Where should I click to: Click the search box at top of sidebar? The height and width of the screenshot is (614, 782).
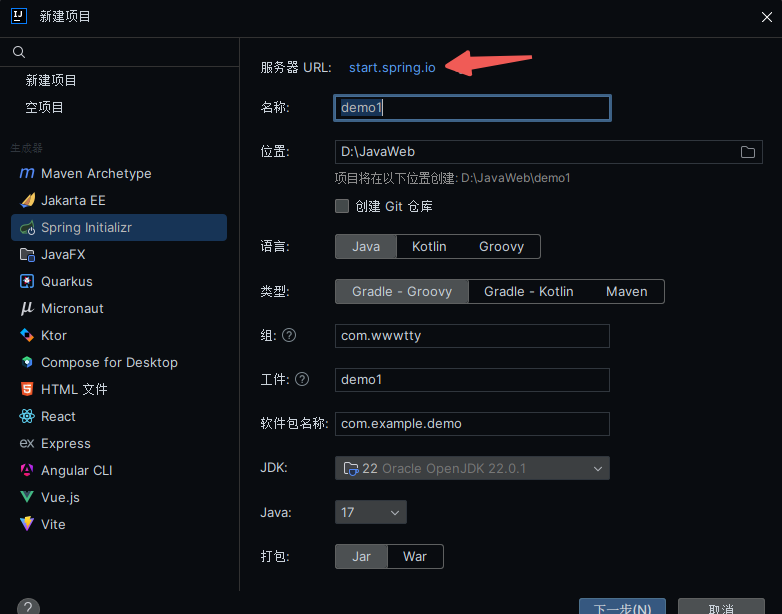(120, 52)
